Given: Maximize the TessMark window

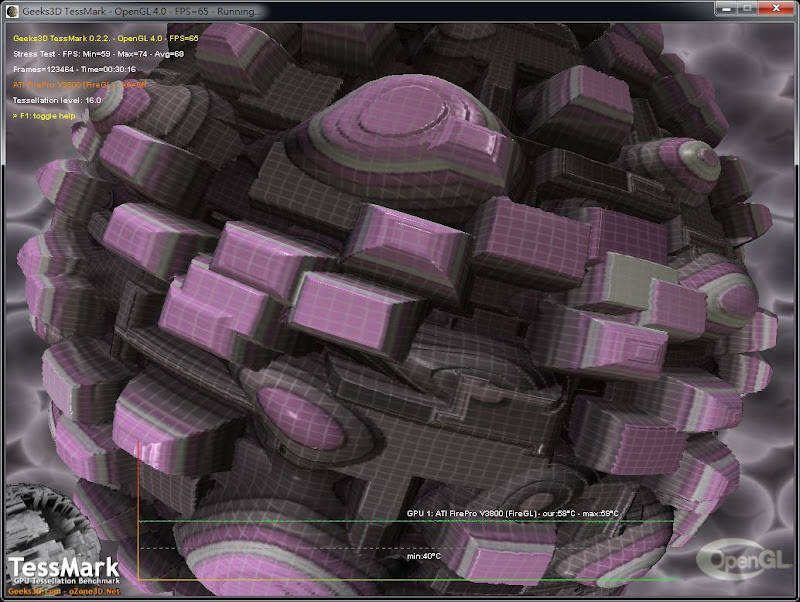Looking at the screenshot, I should pos(747,8).
